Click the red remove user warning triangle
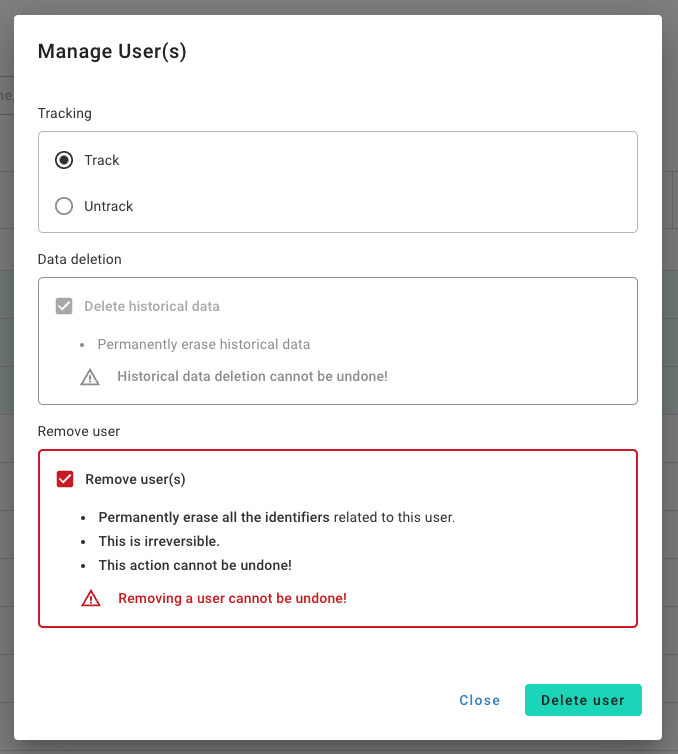This screenshot has height=754, width=678. 91,599
